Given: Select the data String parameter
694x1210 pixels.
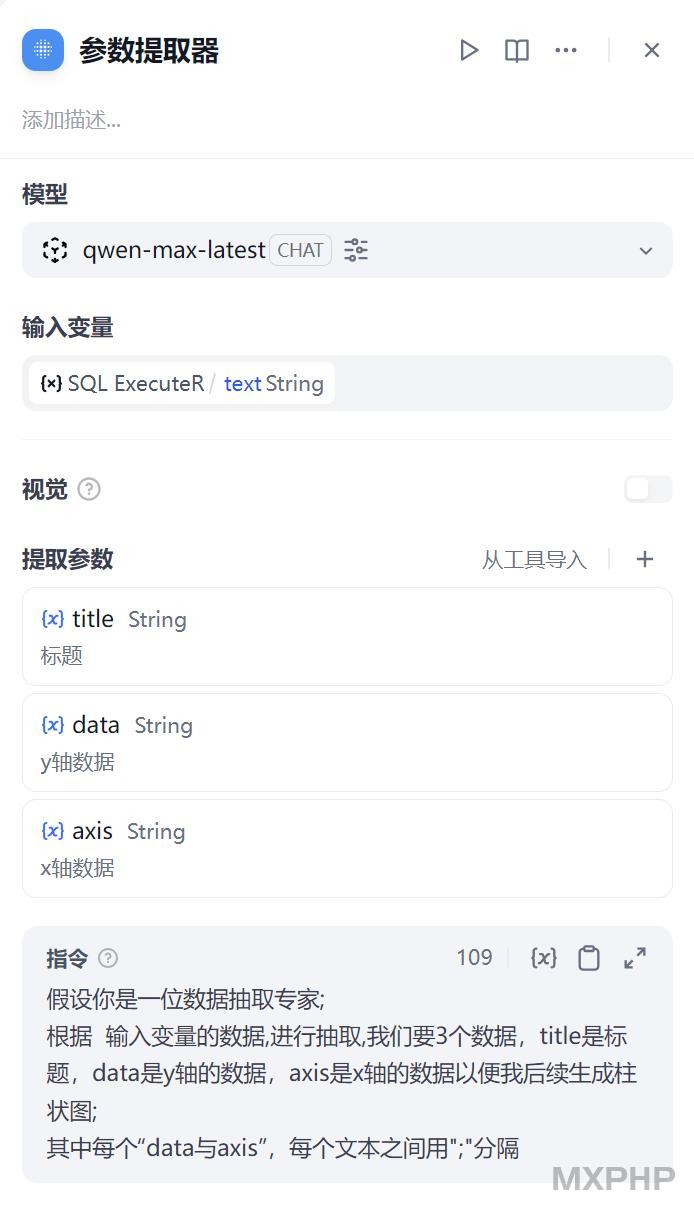Looking at the screenshot, I should (347, 742).
